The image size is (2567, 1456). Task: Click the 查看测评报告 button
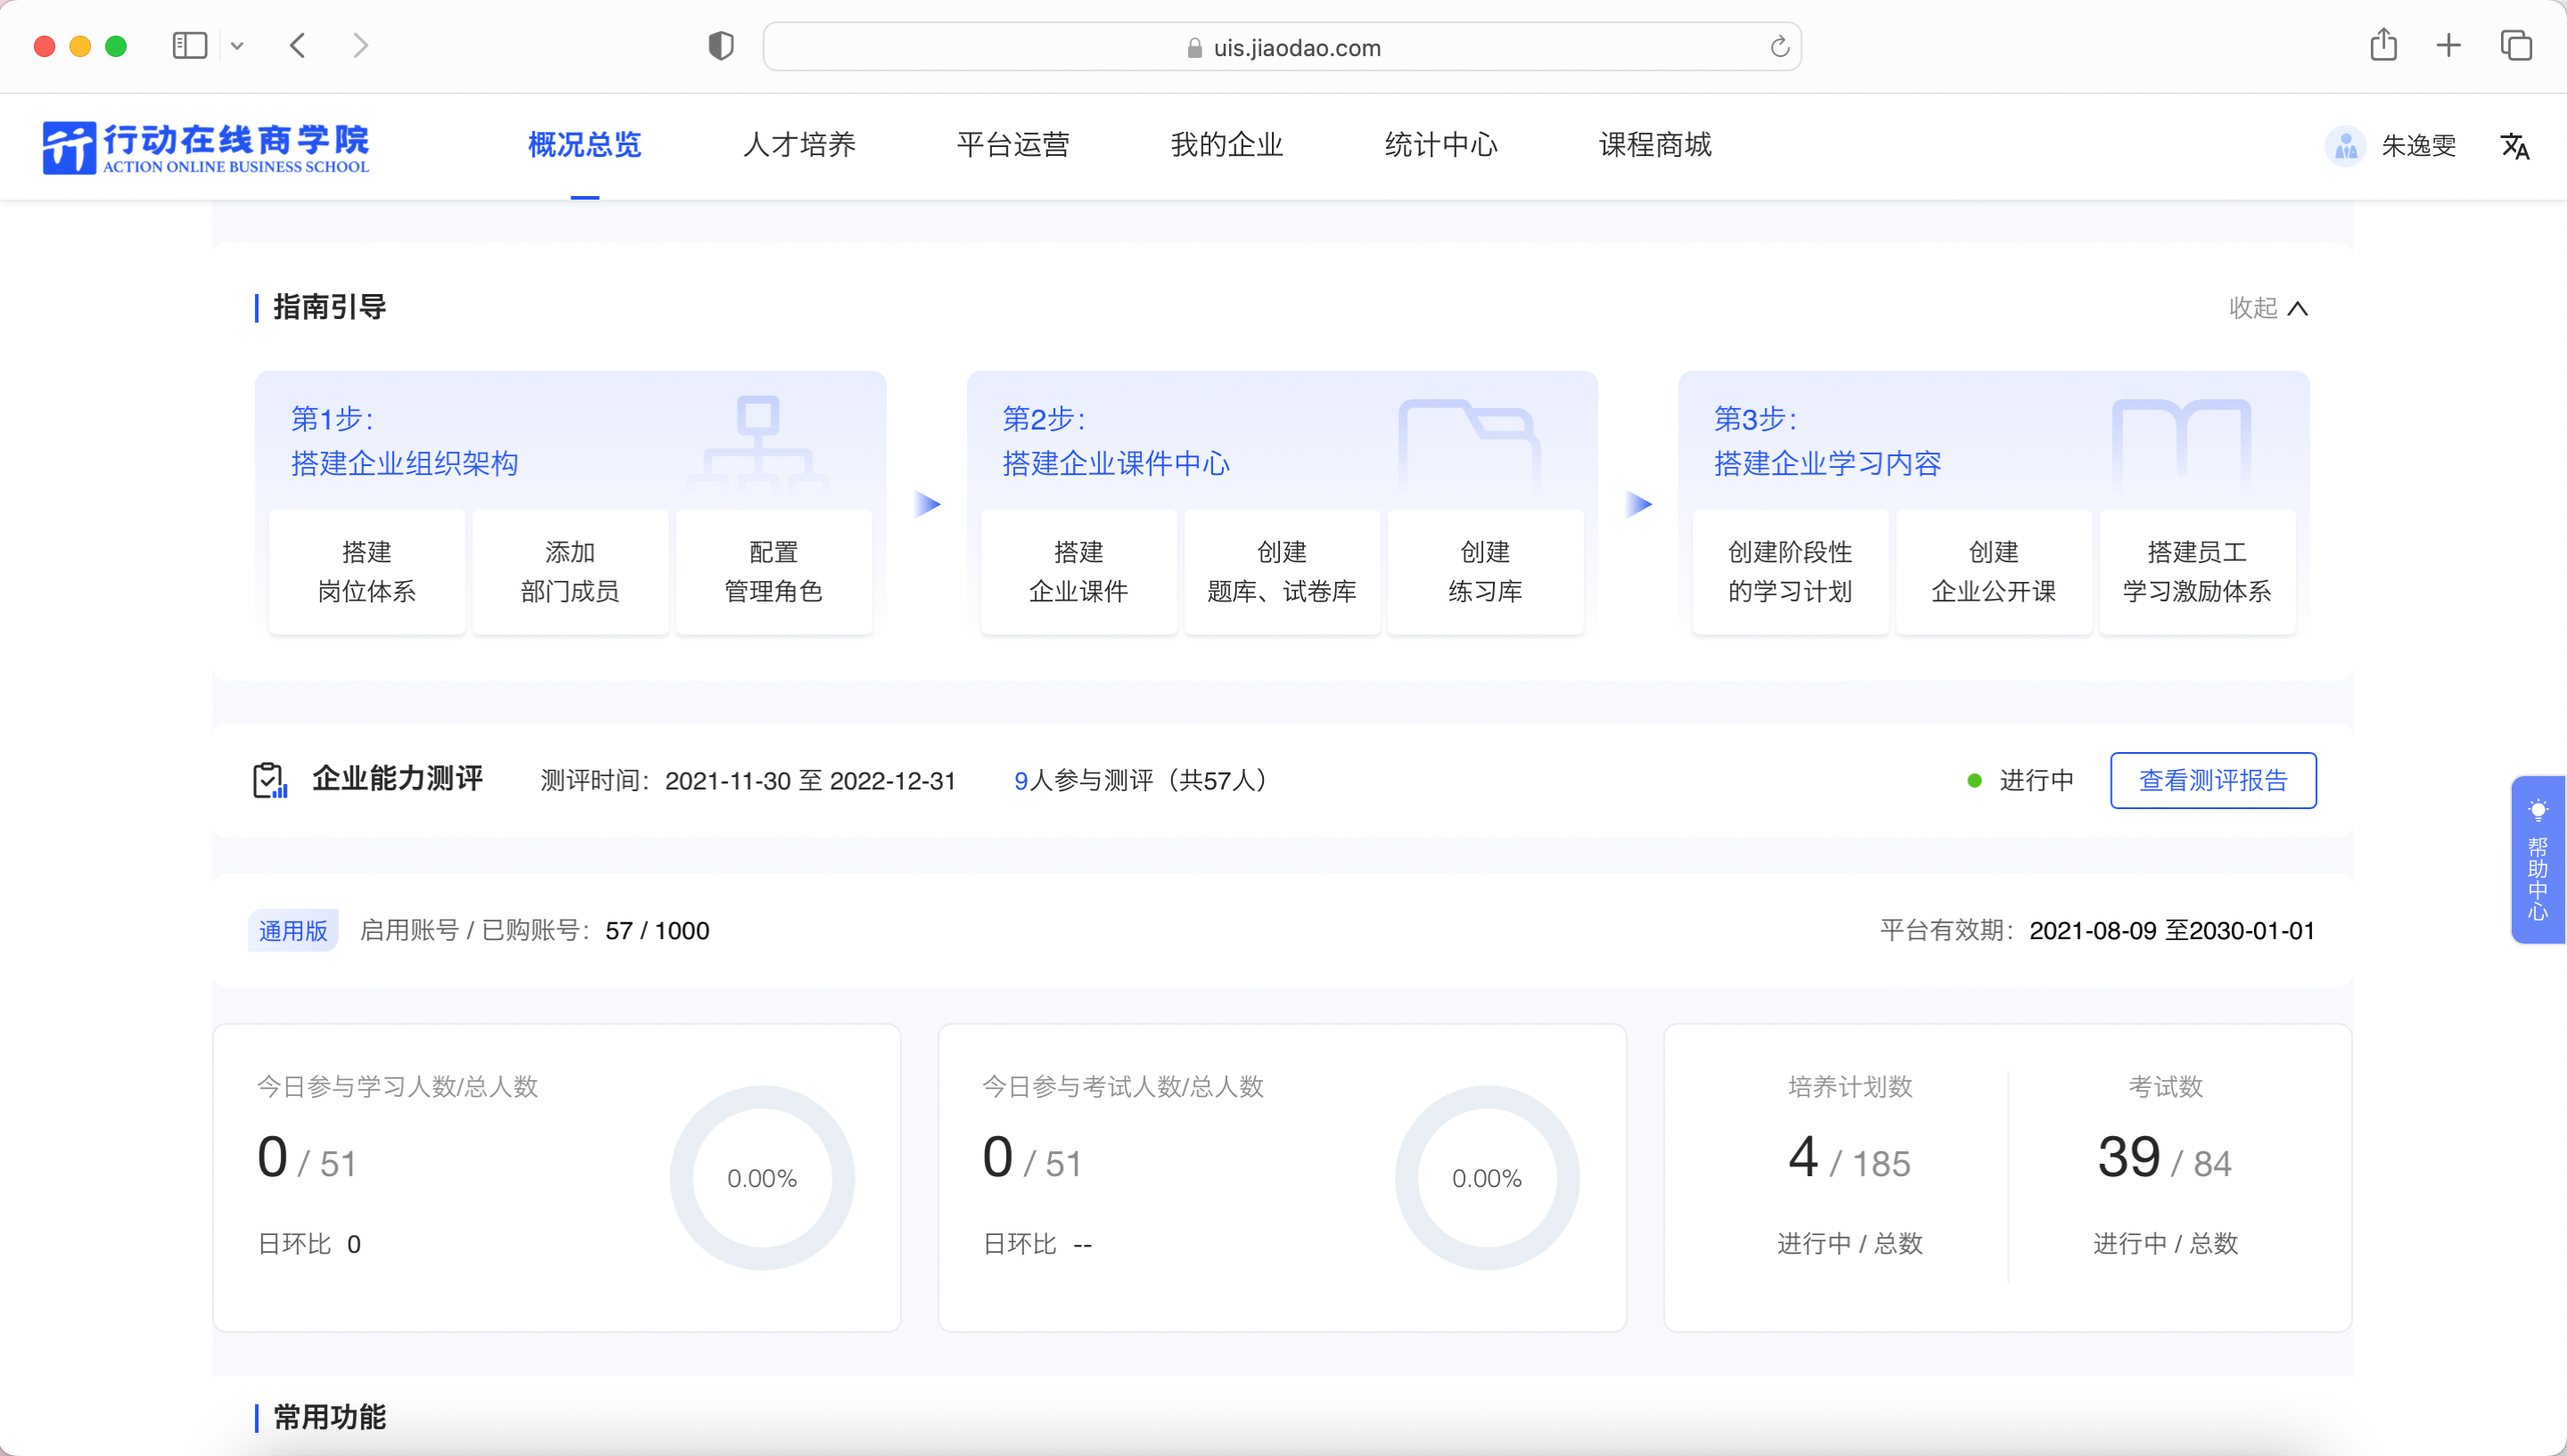click(x=2213, y=780)
